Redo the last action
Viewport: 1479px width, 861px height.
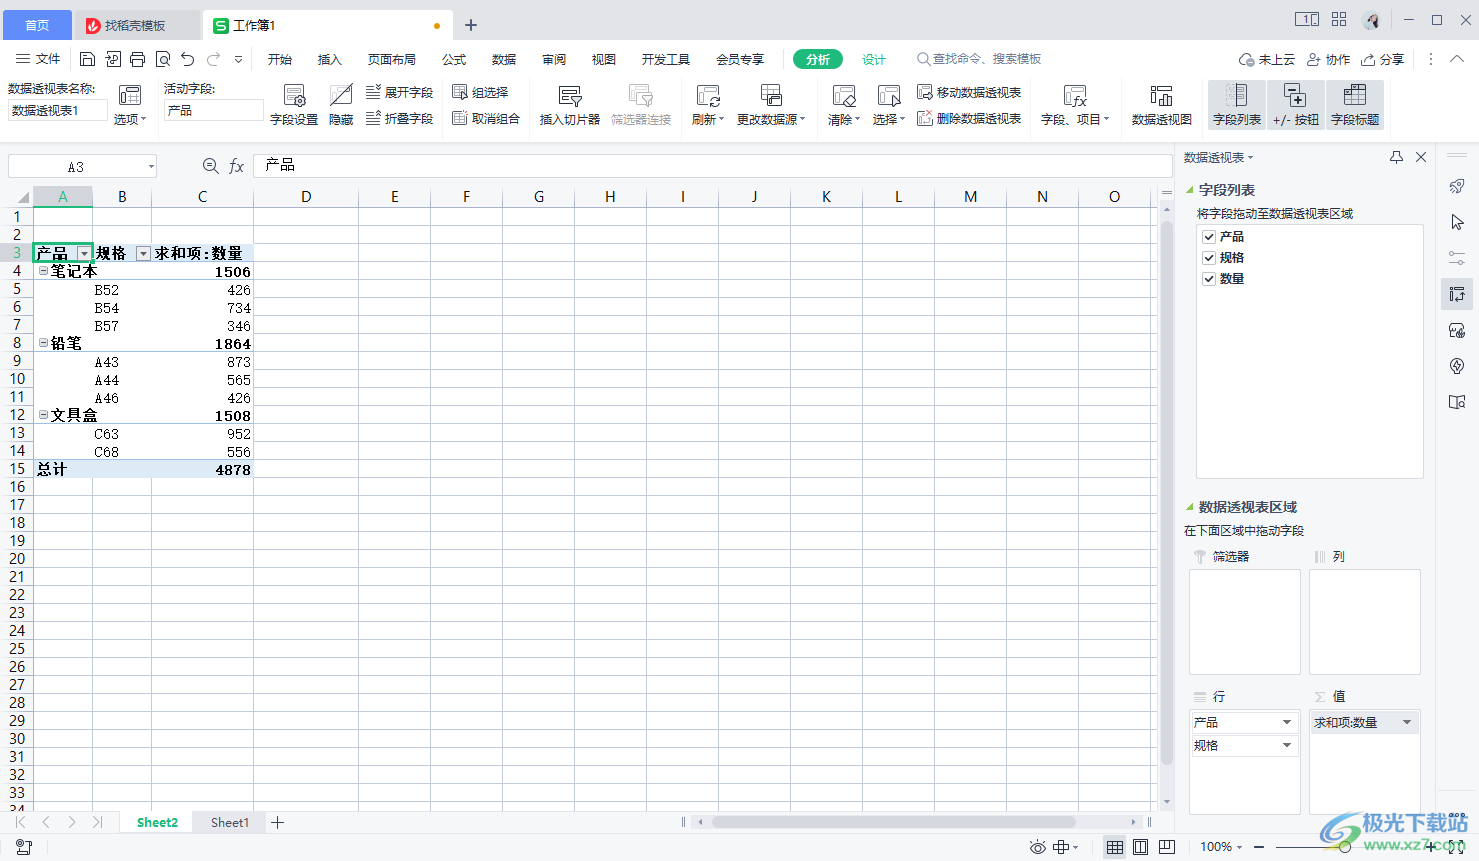213,60
